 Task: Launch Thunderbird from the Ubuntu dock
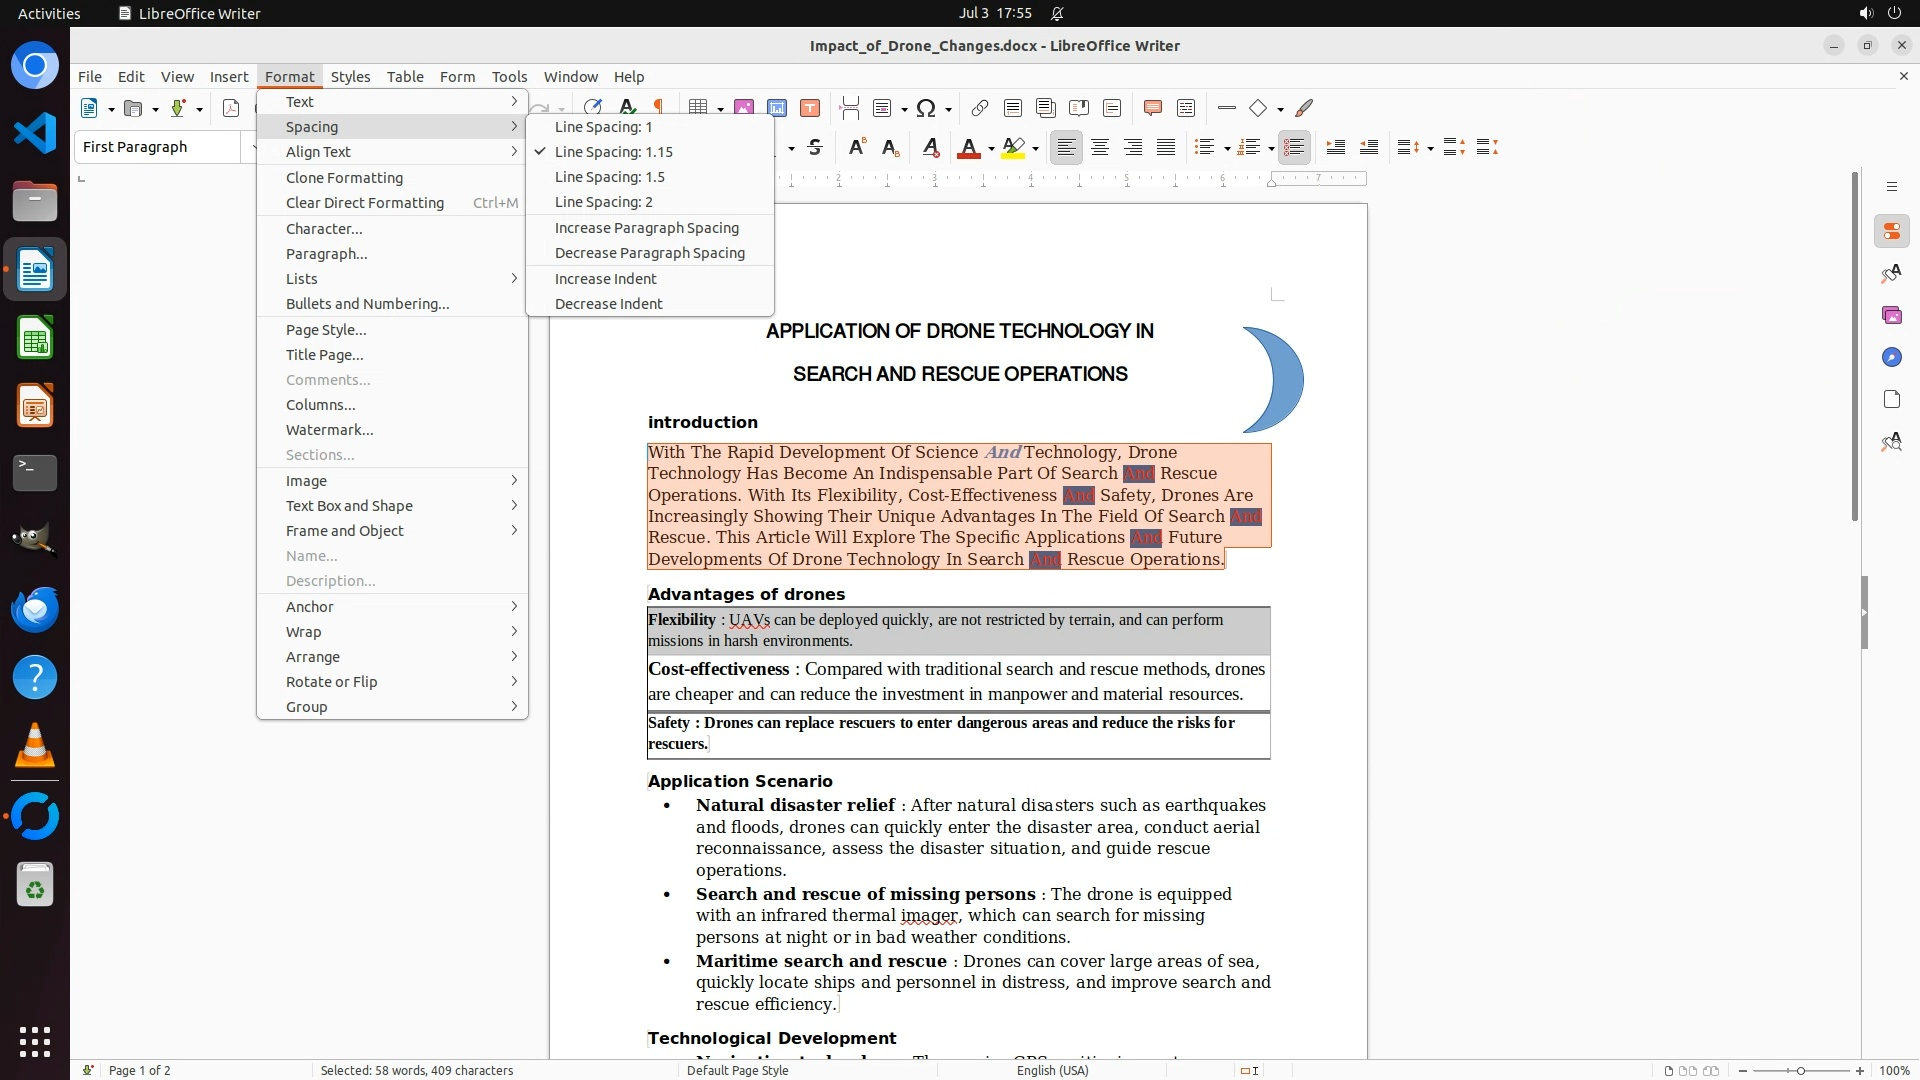tap(35, 609)
